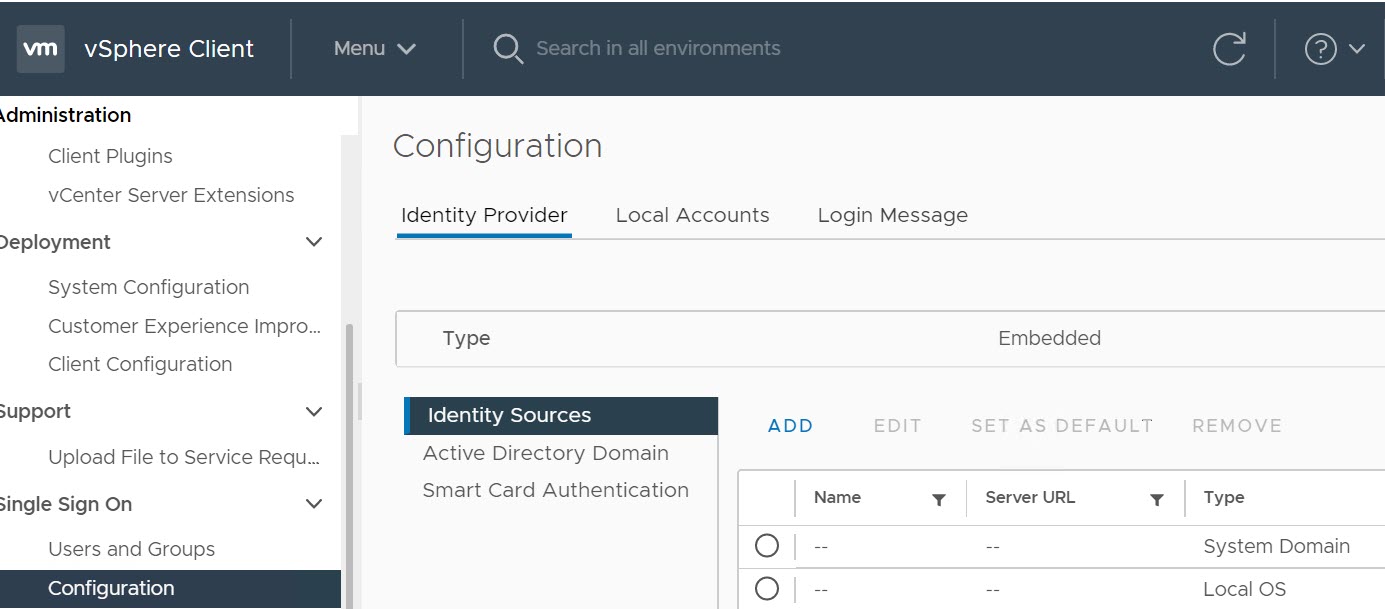Switch to the Login Message tab
Screen dimensions: 1385x609
pos(892,215)
